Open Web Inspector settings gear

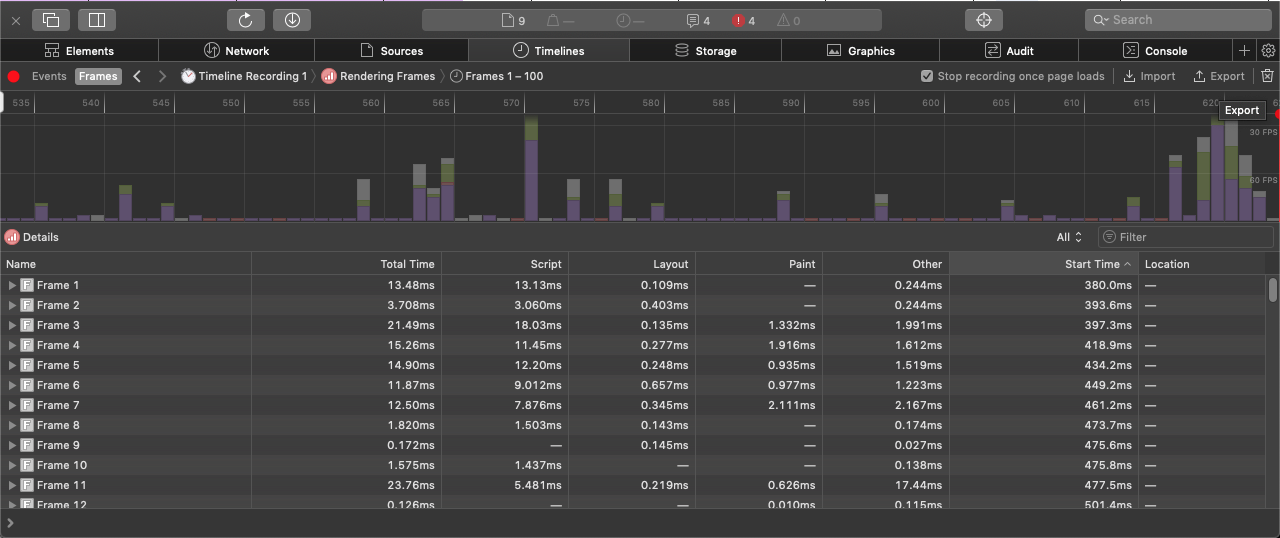[1268, 50]
